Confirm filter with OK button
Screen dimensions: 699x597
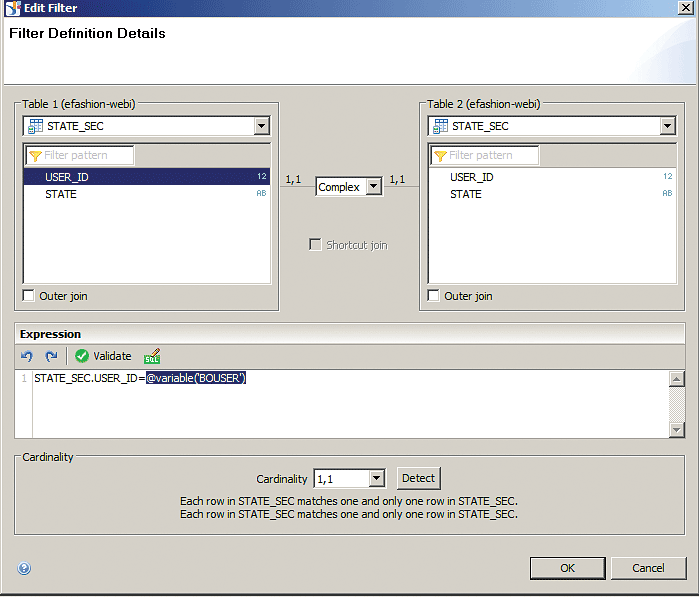pyautogui.click(x=567, y=568)
